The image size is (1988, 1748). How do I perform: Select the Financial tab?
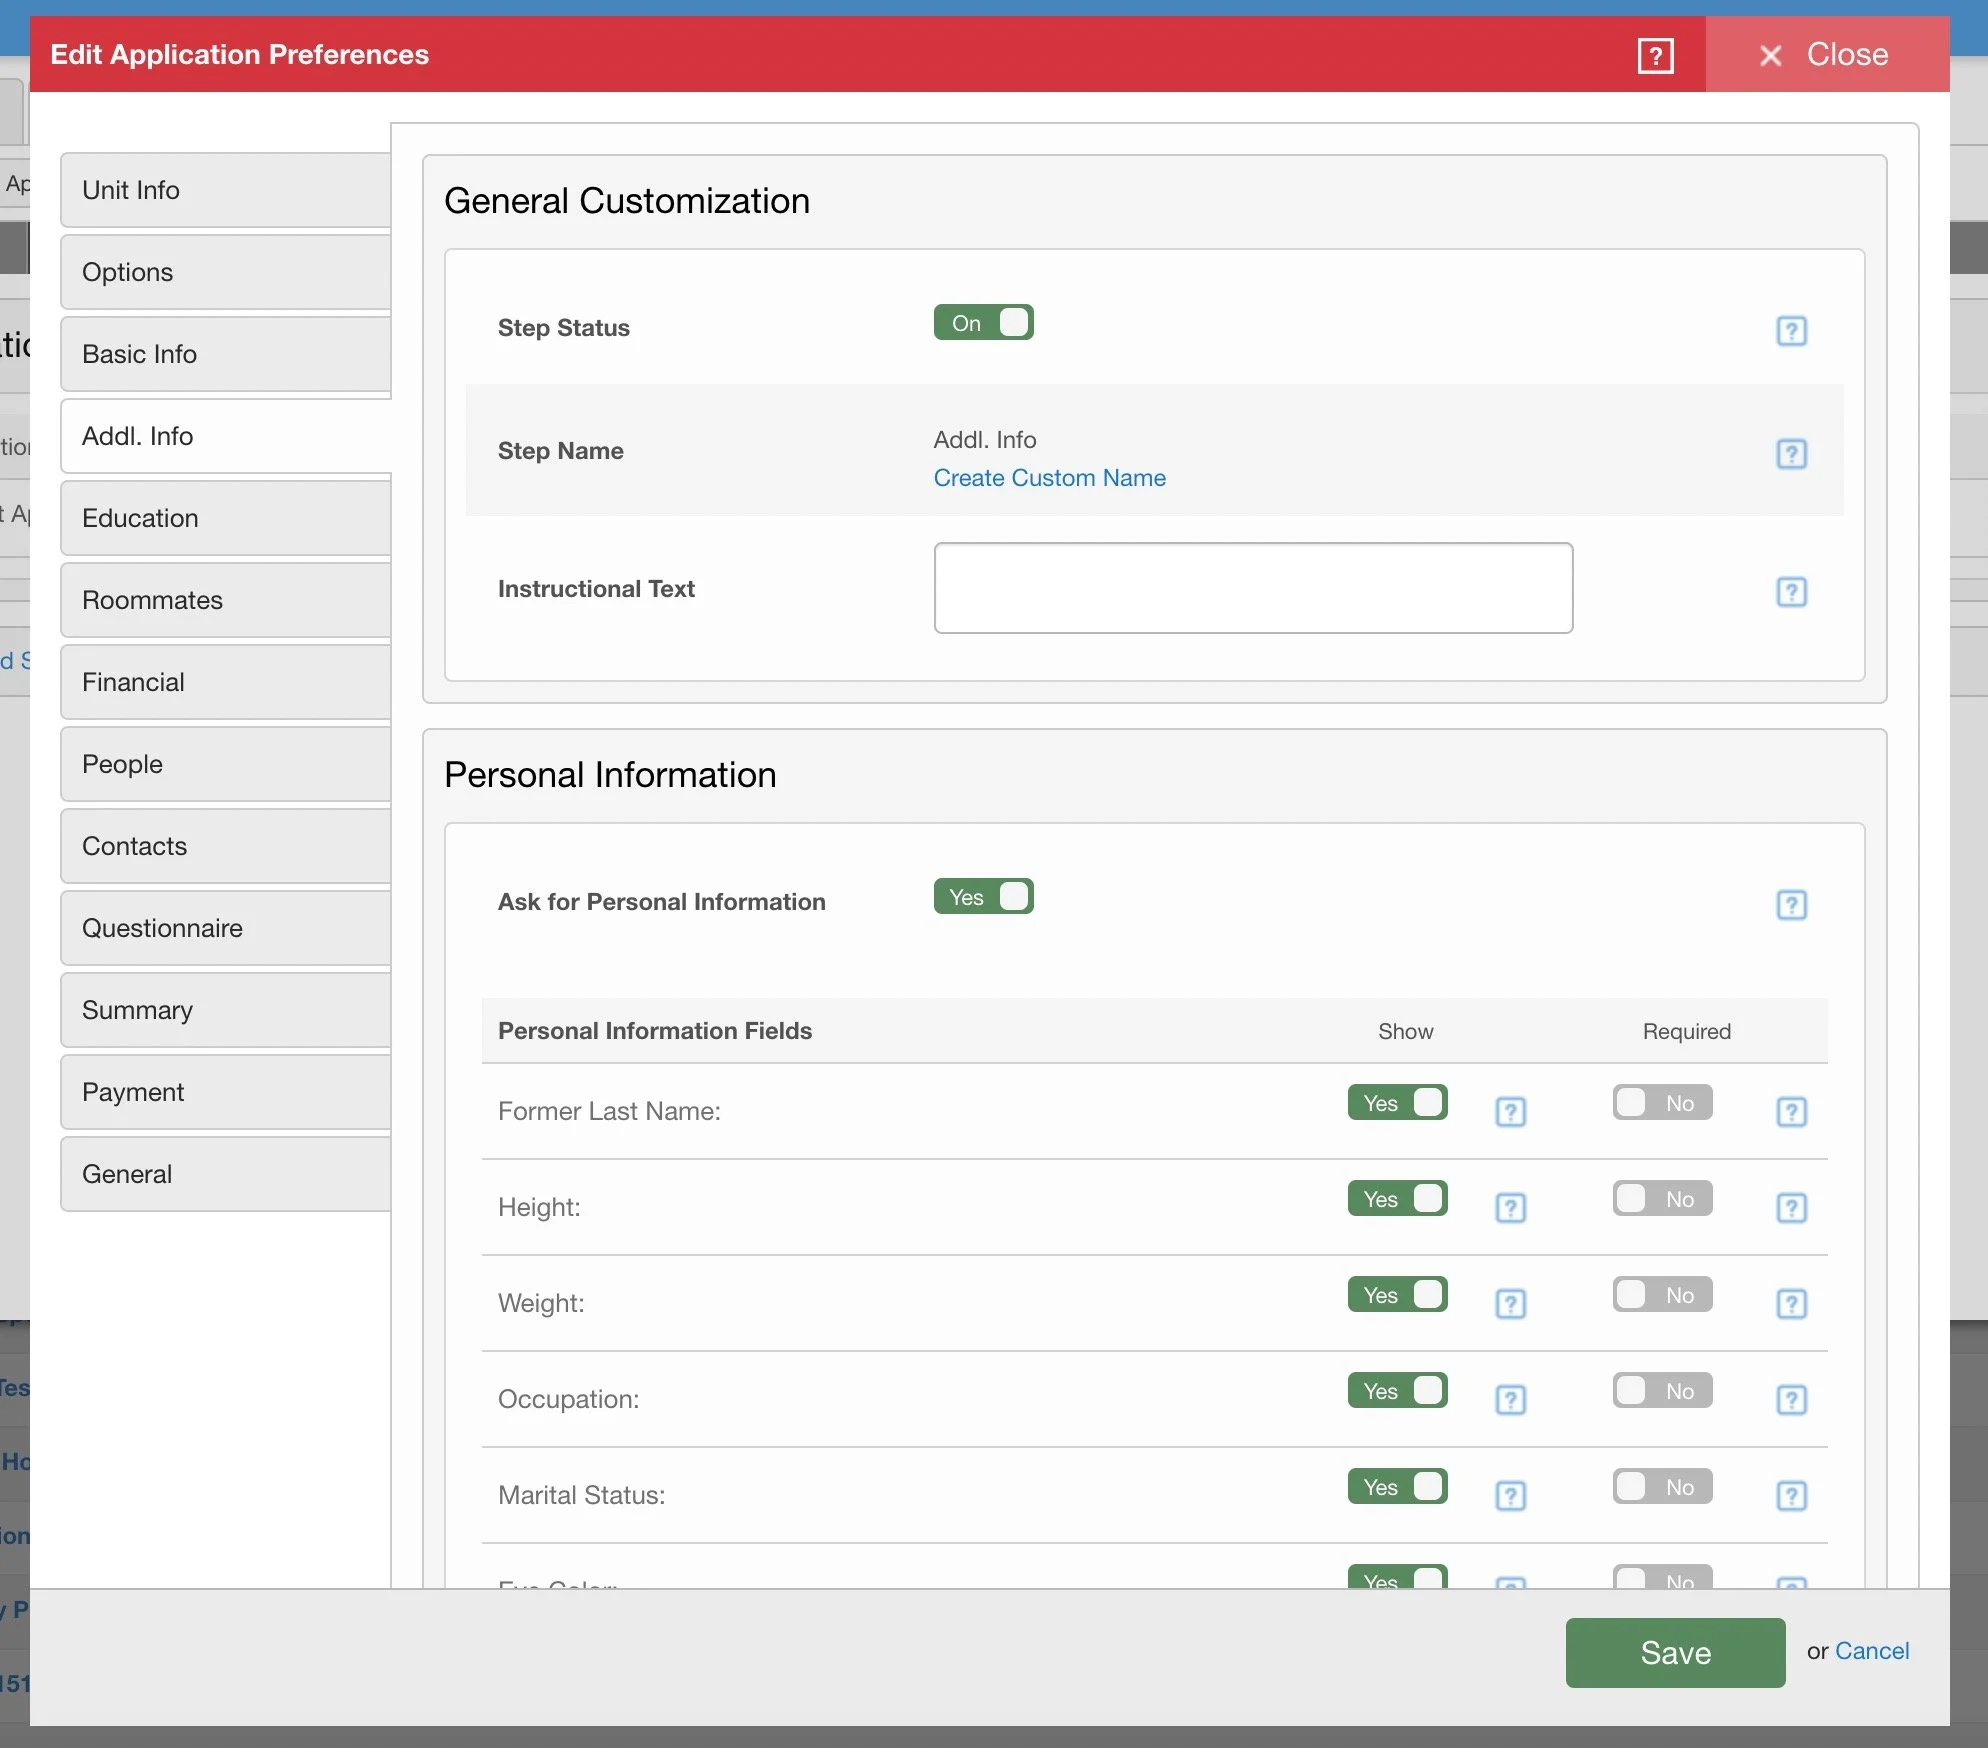[226, 682]
